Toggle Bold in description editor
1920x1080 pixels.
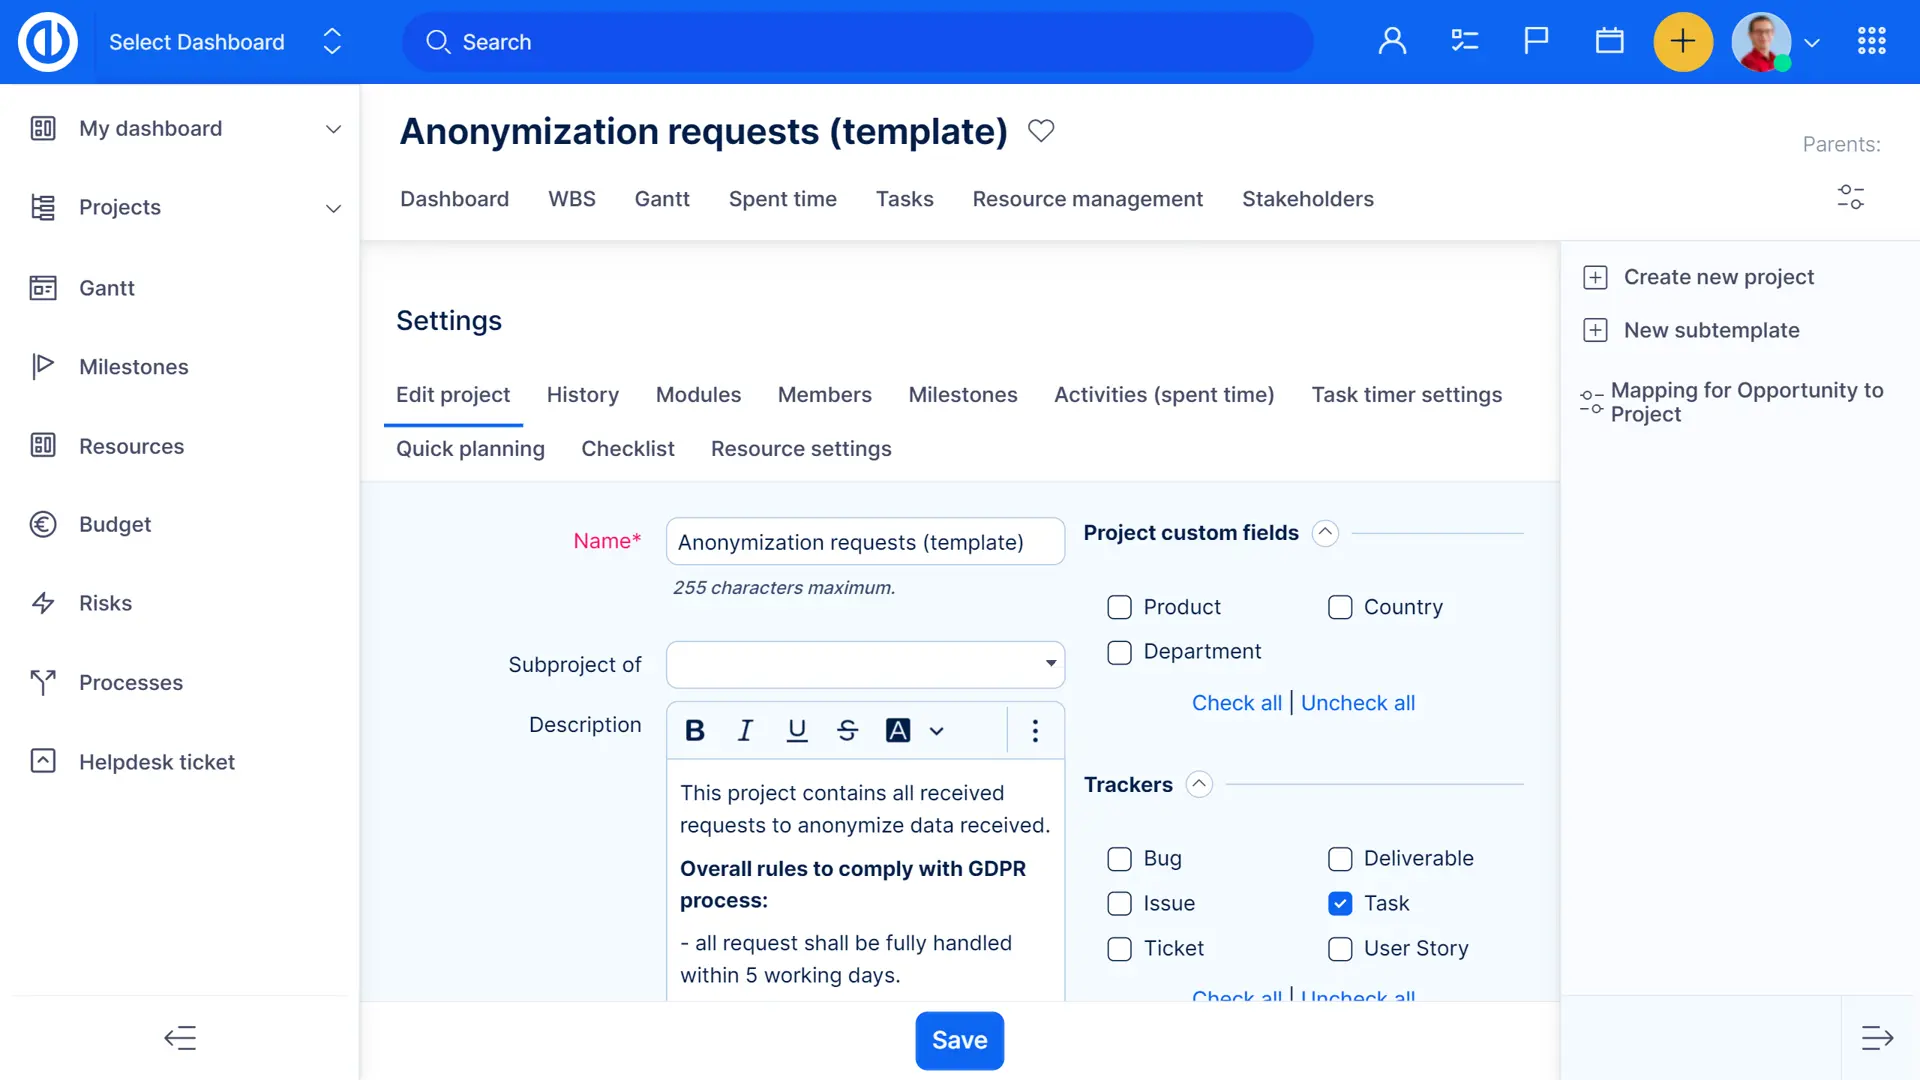point(695,731)
